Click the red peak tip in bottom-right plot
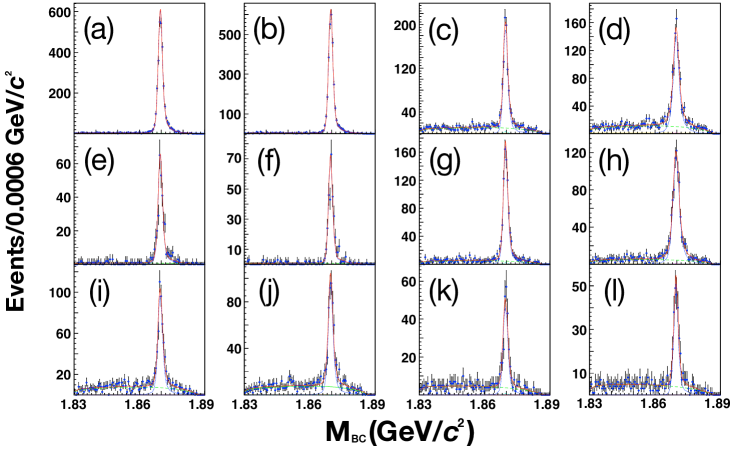Image resolution: width=736 pixels, height=451 pixels. [676, 275]
